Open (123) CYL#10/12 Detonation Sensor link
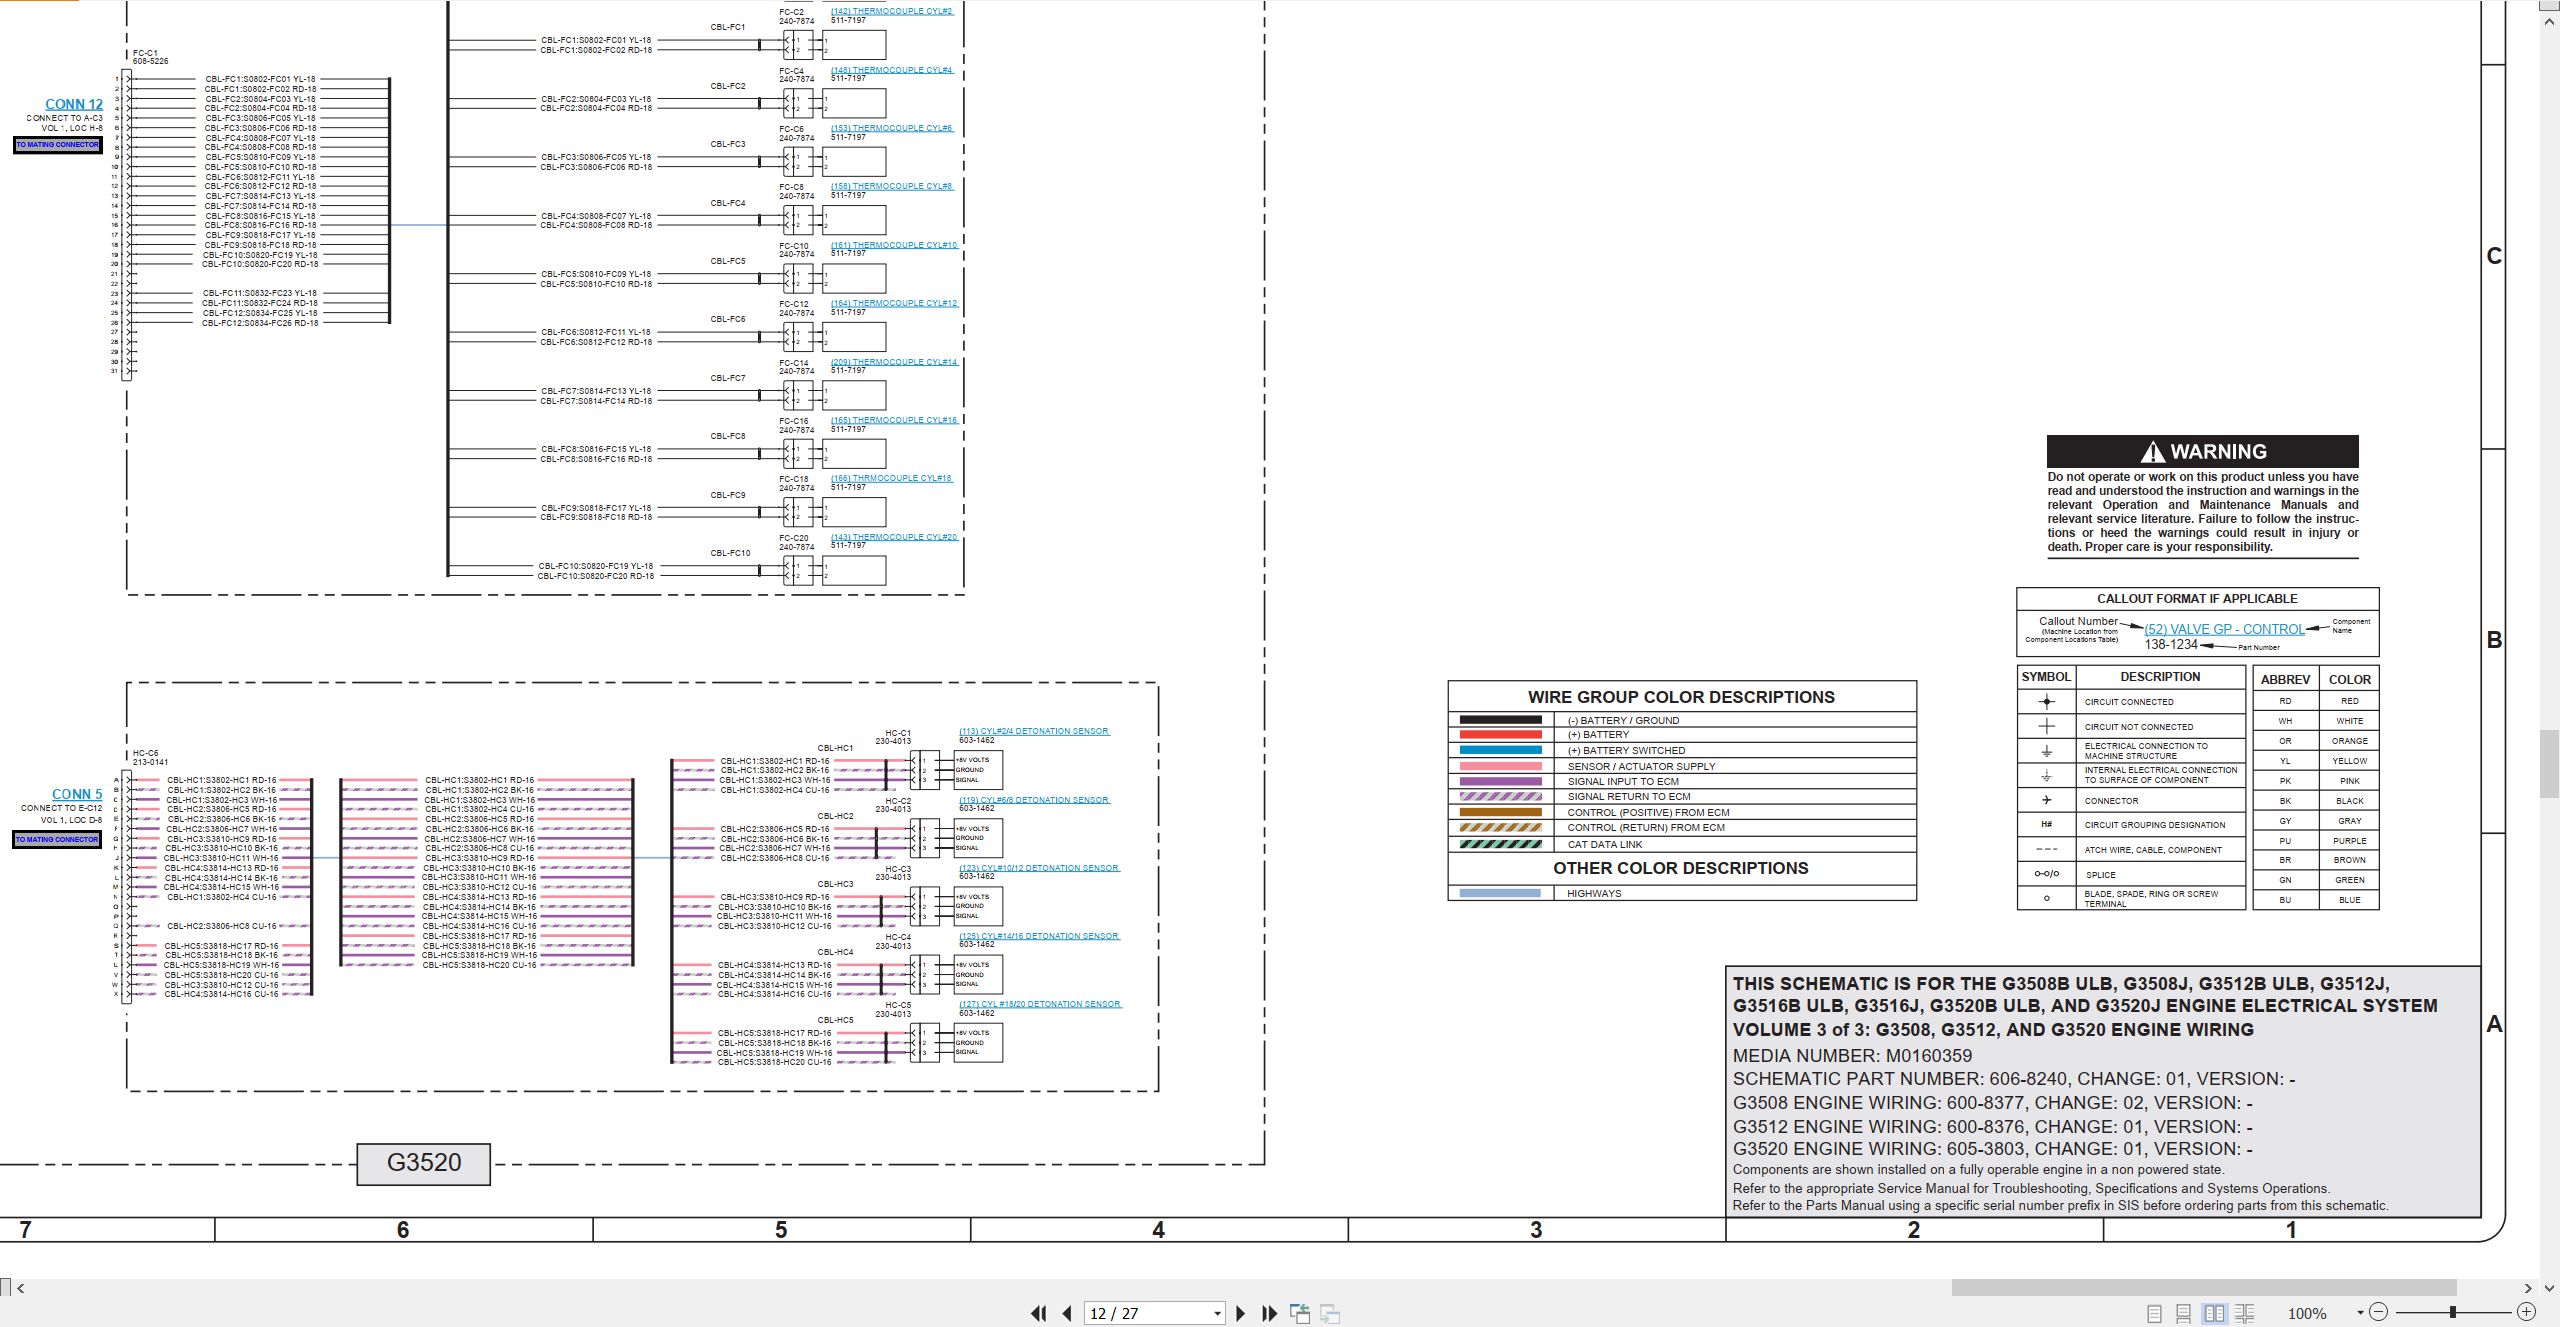 1039,868
